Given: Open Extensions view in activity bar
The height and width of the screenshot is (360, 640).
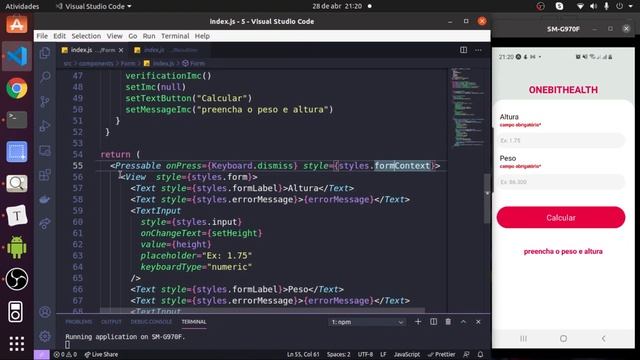Looking at the screenshot, I should [45, 175].
